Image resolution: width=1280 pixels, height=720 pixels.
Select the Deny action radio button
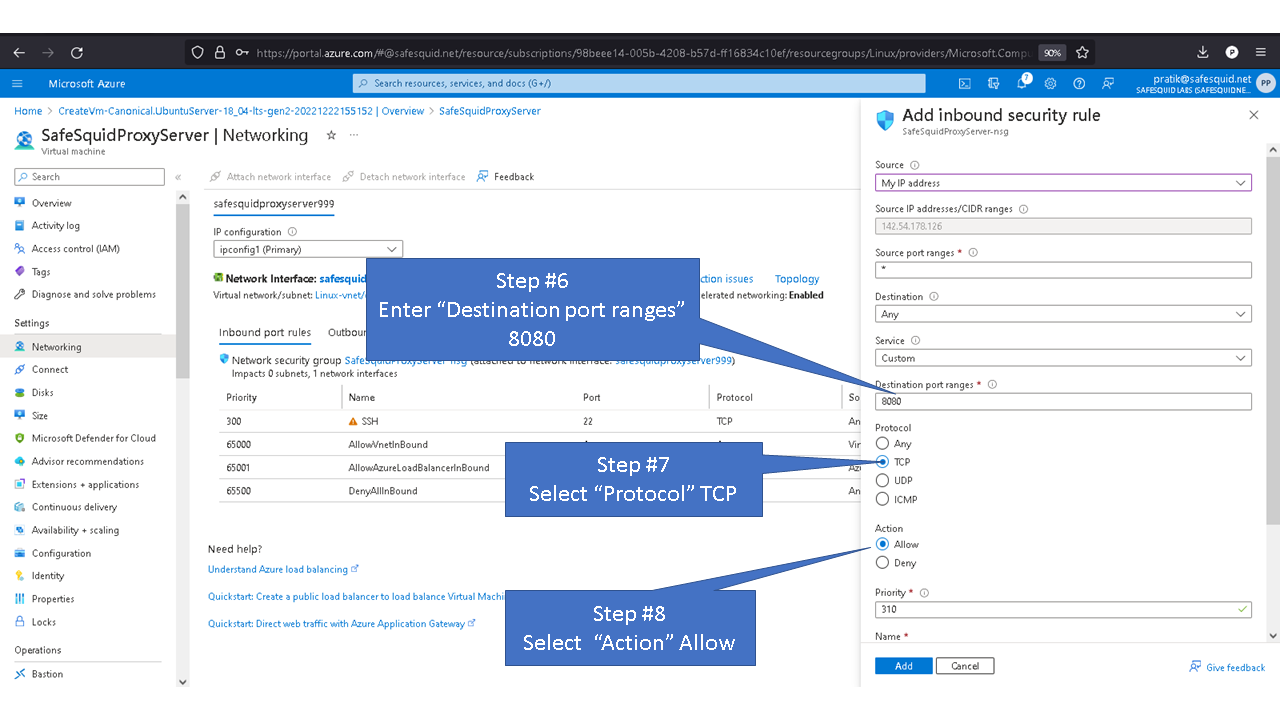point(882,563)
